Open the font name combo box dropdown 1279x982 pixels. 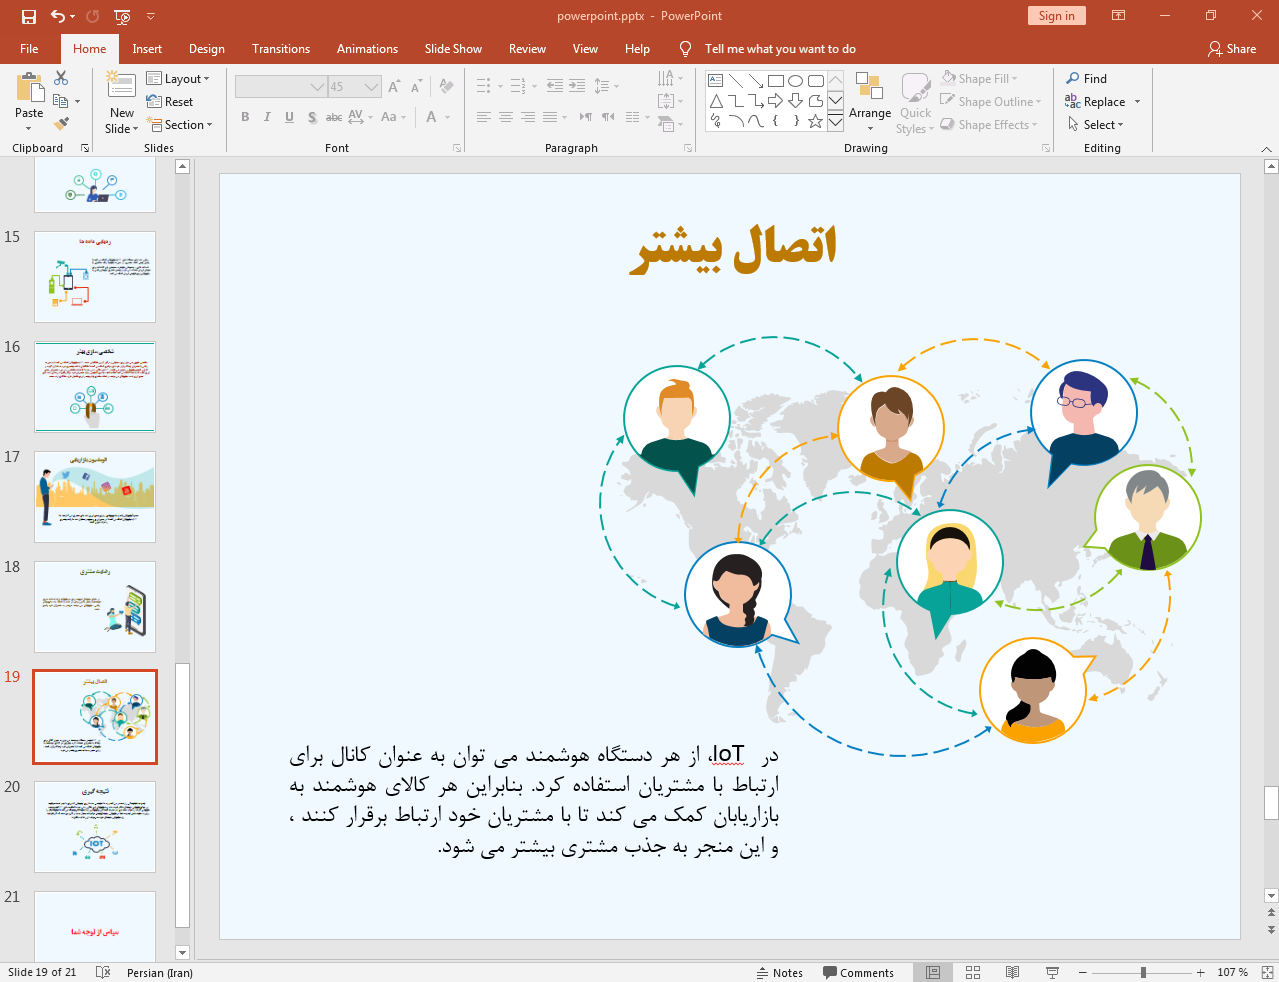point(318,87)
